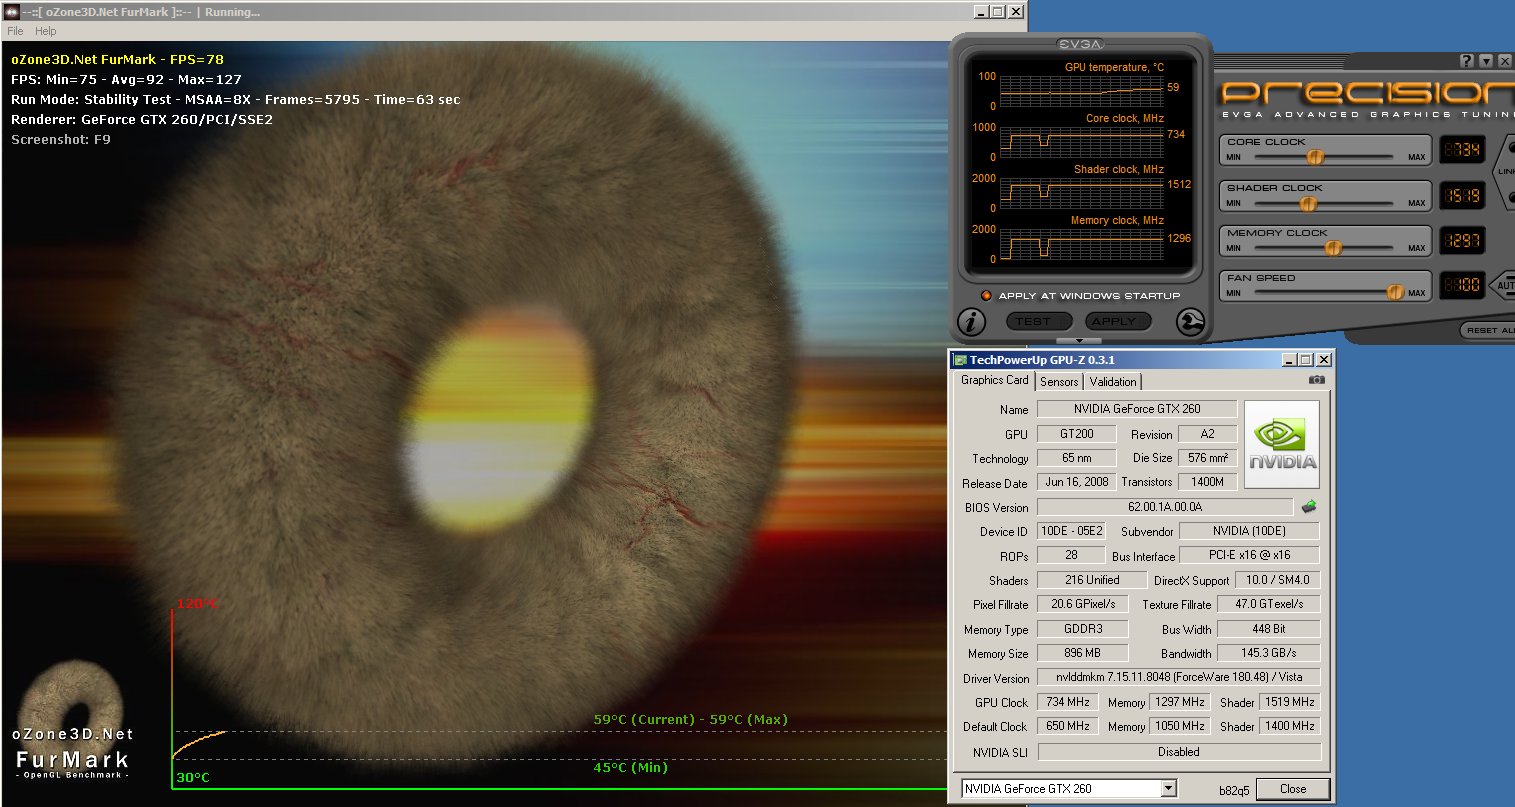This screenshot has height=807, width=1515.
Task: Click the Revision field A2
Action: tap(1207, 434)
